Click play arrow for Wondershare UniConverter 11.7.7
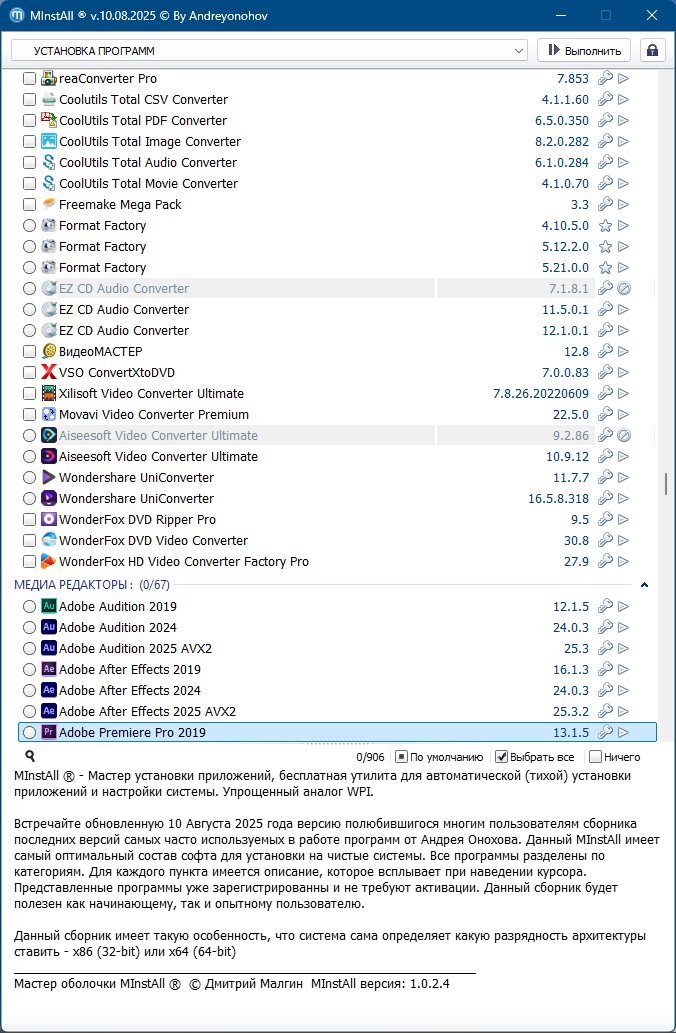This screenshot has width=676, height=1033. tap(623, 478)
